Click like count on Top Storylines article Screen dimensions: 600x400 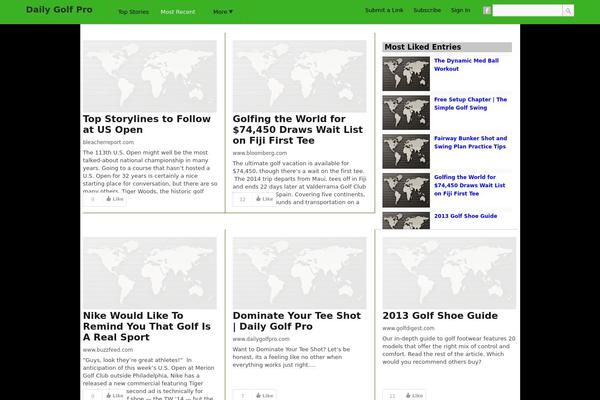[x=93, y=199]
